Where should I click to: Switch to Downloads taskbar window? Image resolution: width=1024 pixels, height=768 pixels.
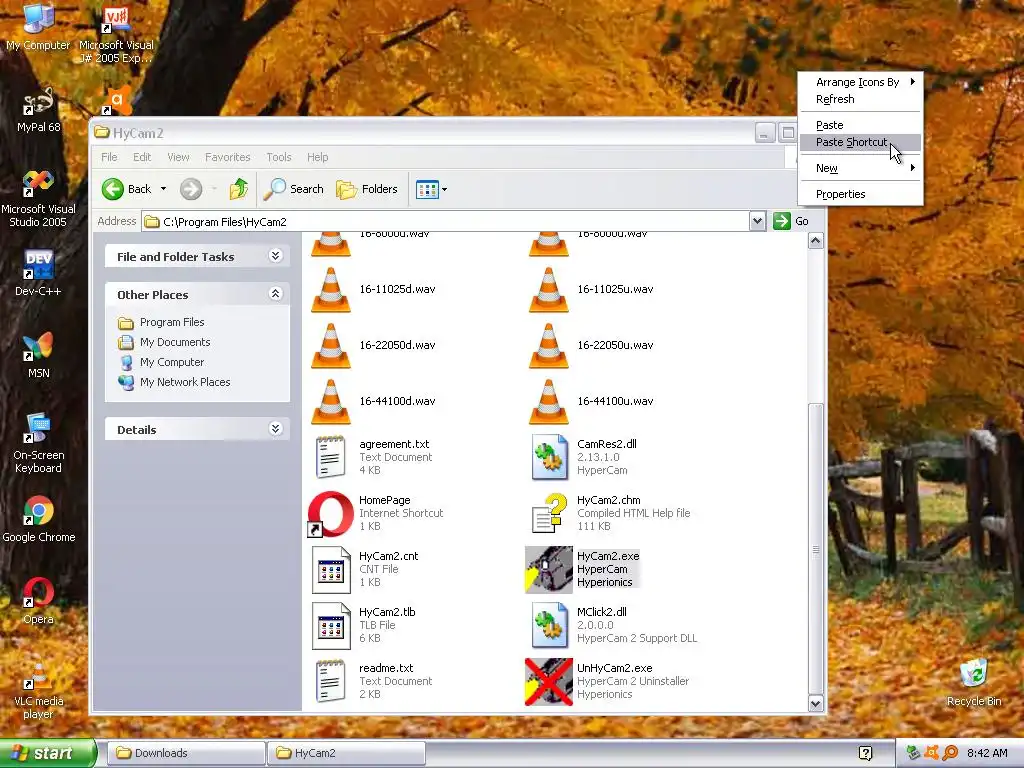coord(186,754)
